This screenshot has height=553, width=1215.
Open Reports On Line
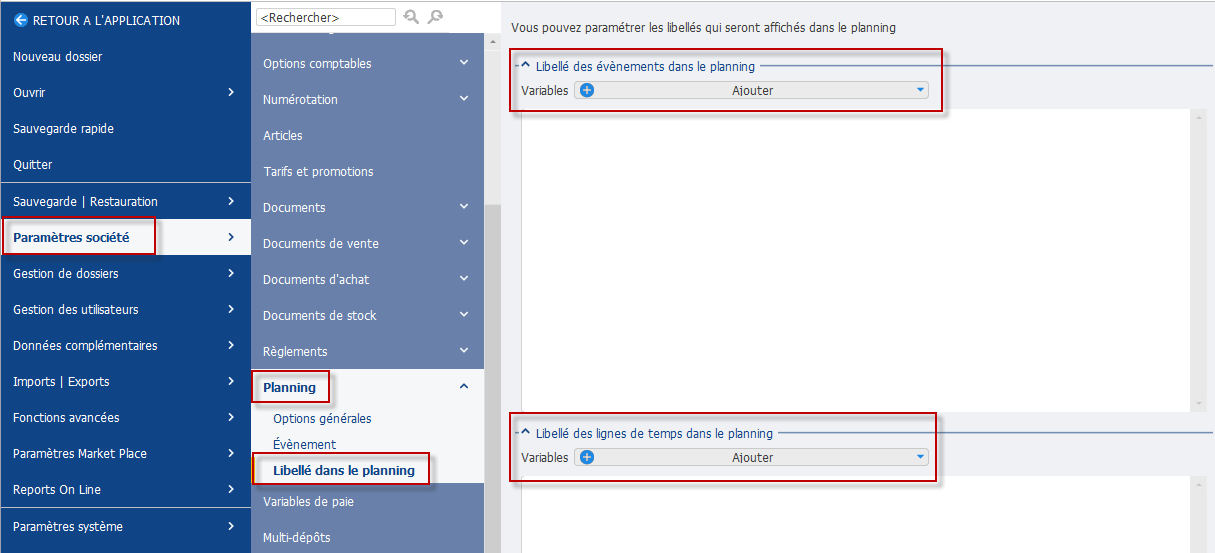point(125,489)
